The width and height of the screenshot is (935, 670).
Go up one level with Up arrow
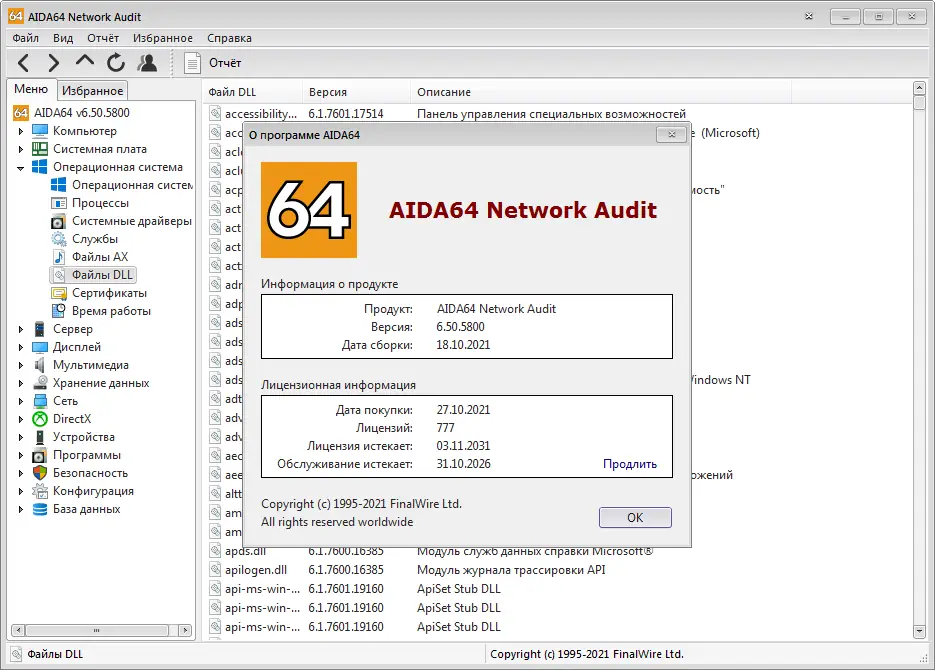pos(85,63)
